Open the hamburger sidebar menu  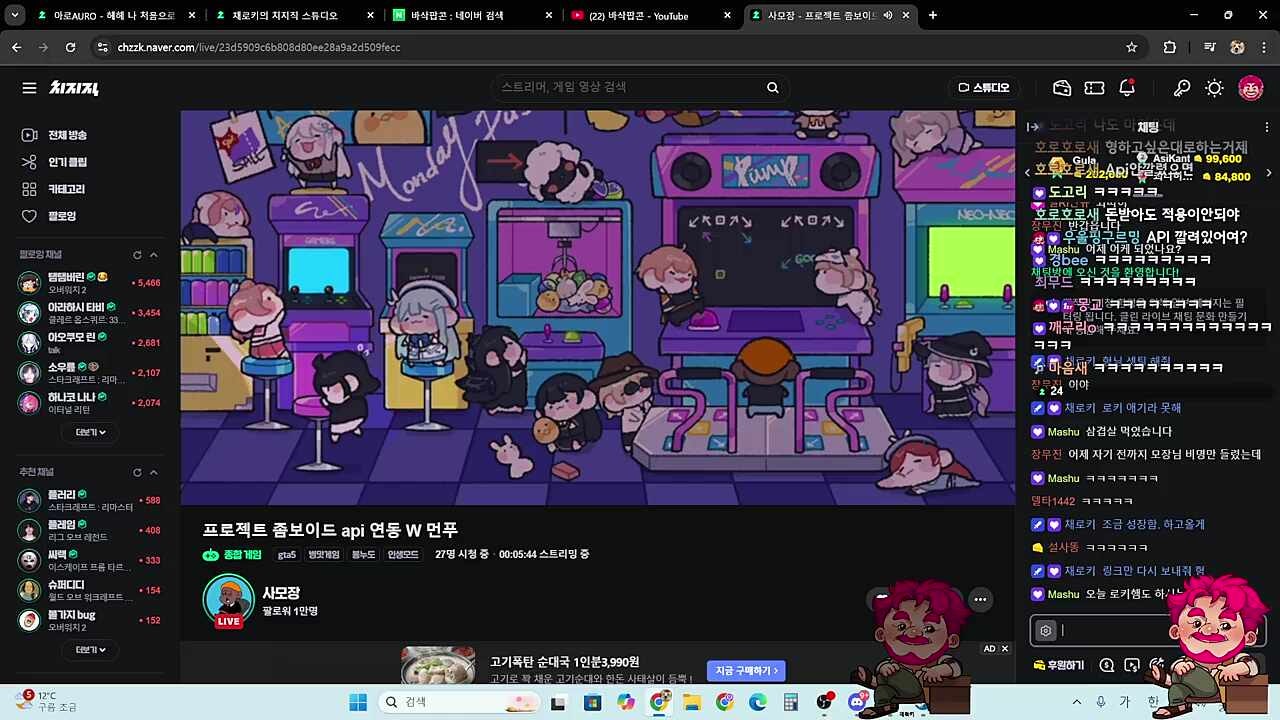[x=29, y=88]
